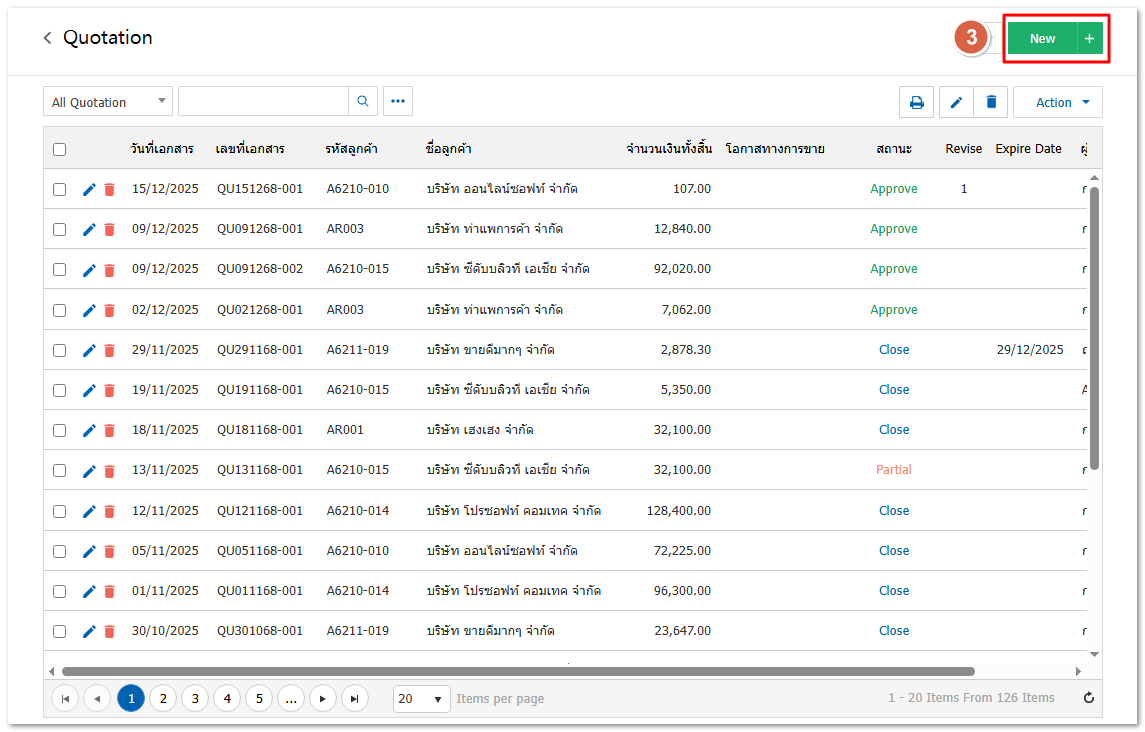Delete quotation QU091268-002 via trash icon
This screenshot has width=1145, height=732.
tap(110, 270)
